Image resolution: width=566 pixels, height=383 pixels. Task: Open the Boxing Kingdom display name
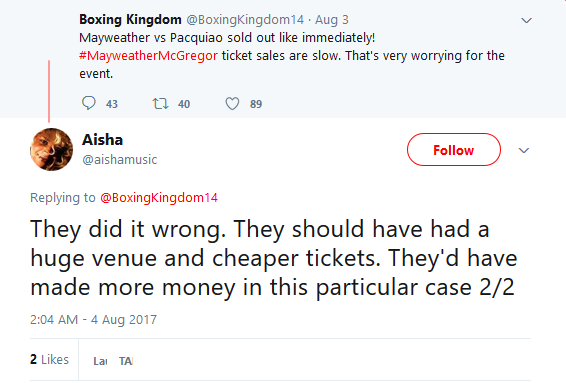pos(130,19)
